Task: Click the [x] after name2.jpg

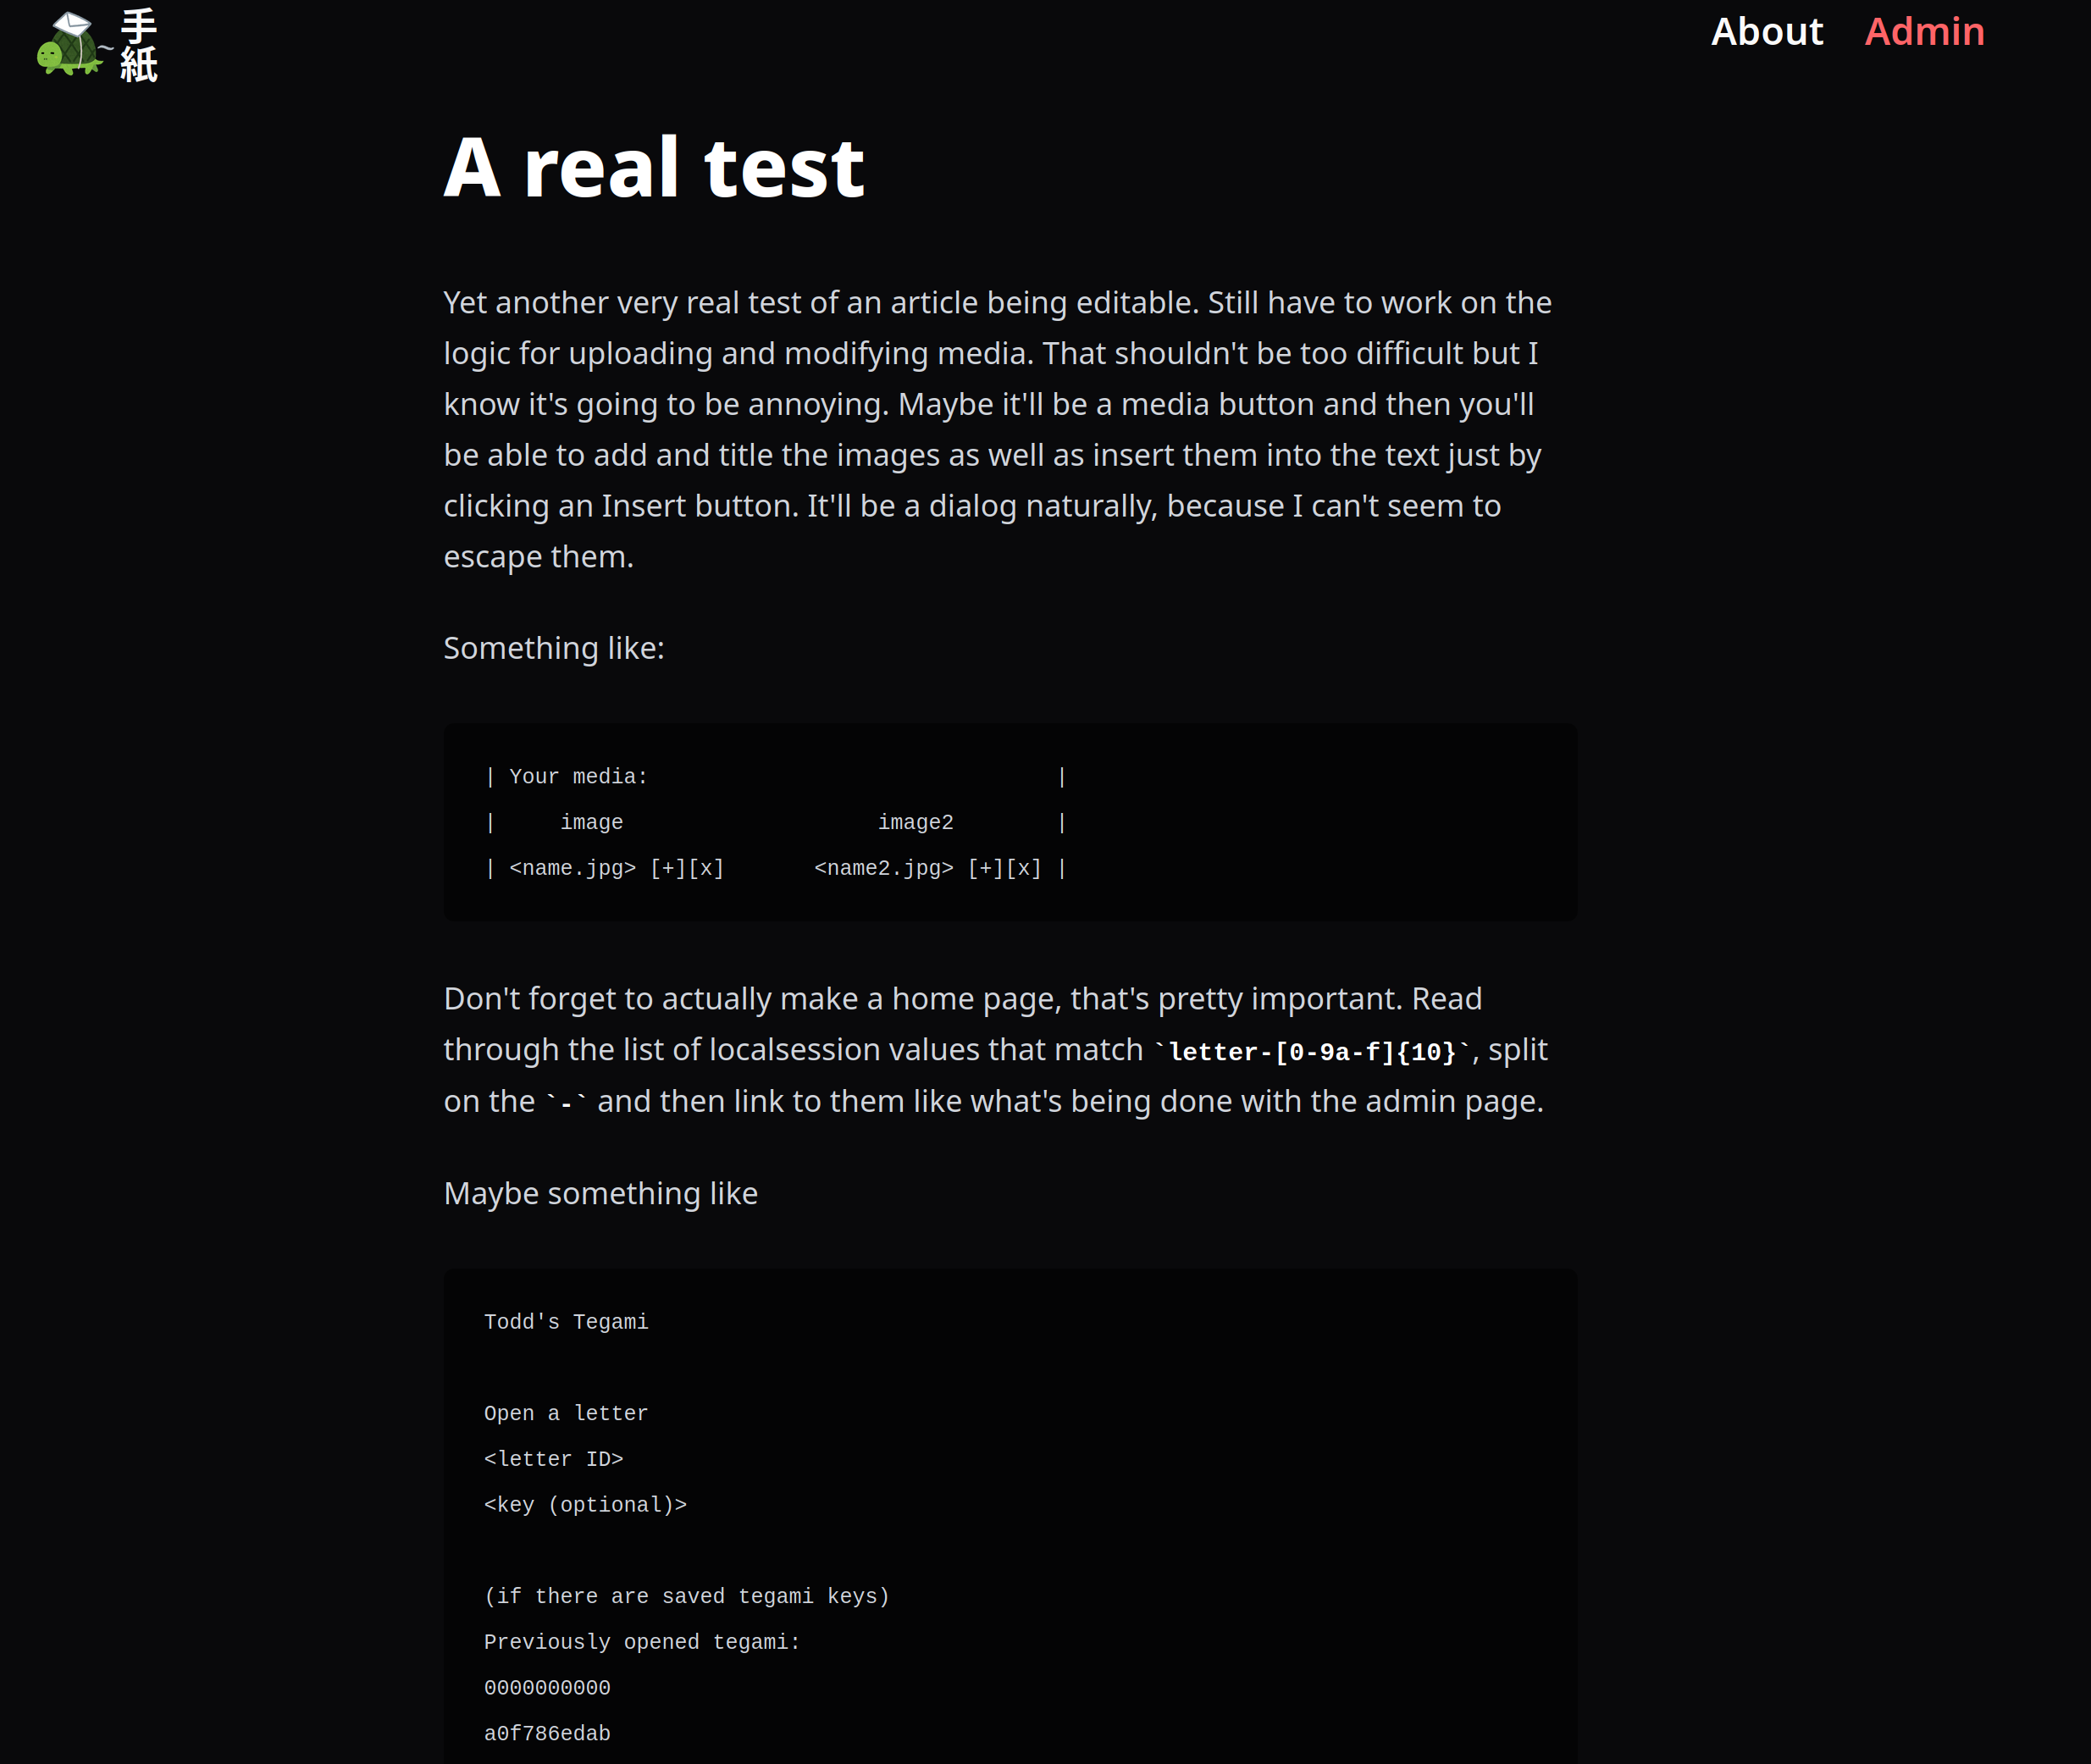Action: [x=1024, y=868]
